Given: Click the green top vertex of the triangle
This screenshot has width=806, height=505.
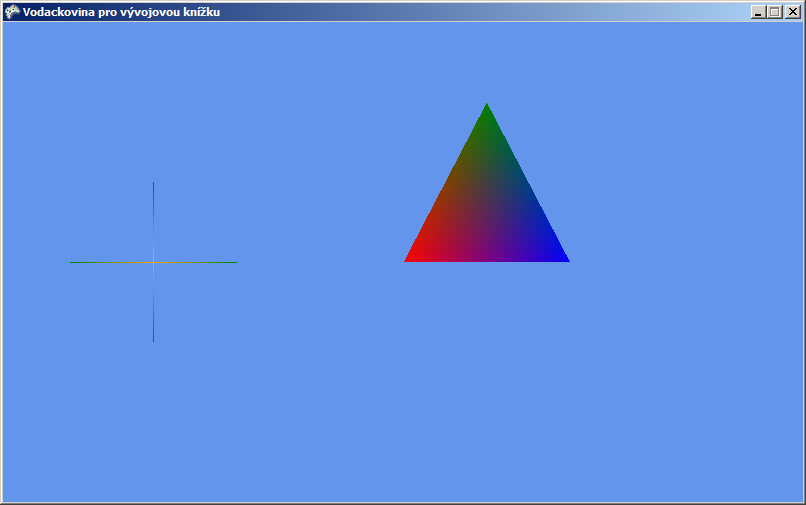Looking at the screenshot, I should (487, 107).
